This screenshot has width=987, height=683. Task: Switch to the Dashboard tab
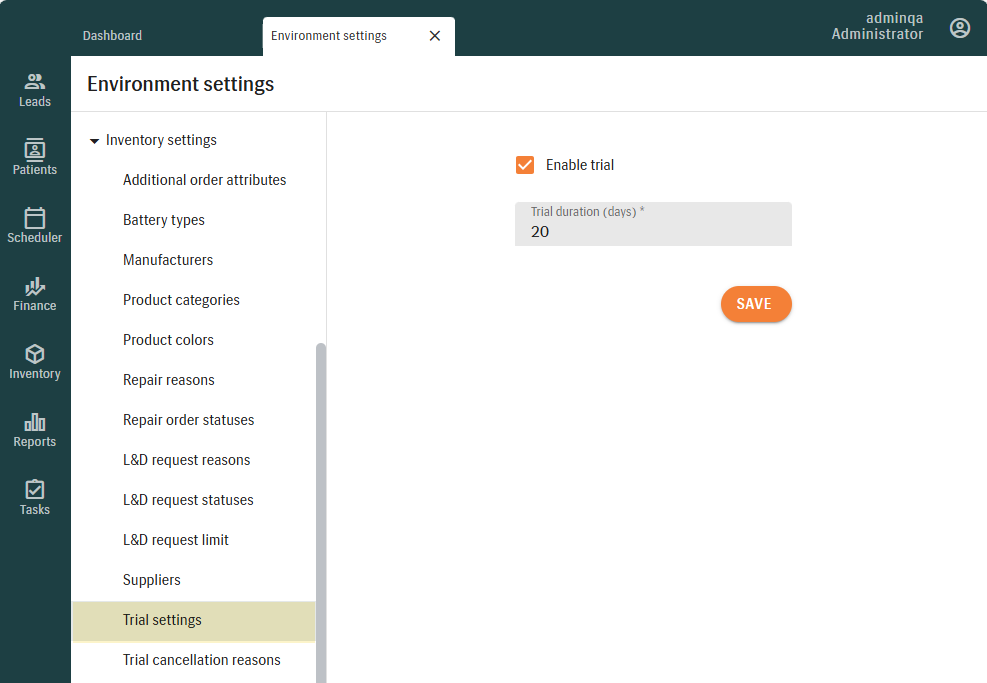point(112,36)
